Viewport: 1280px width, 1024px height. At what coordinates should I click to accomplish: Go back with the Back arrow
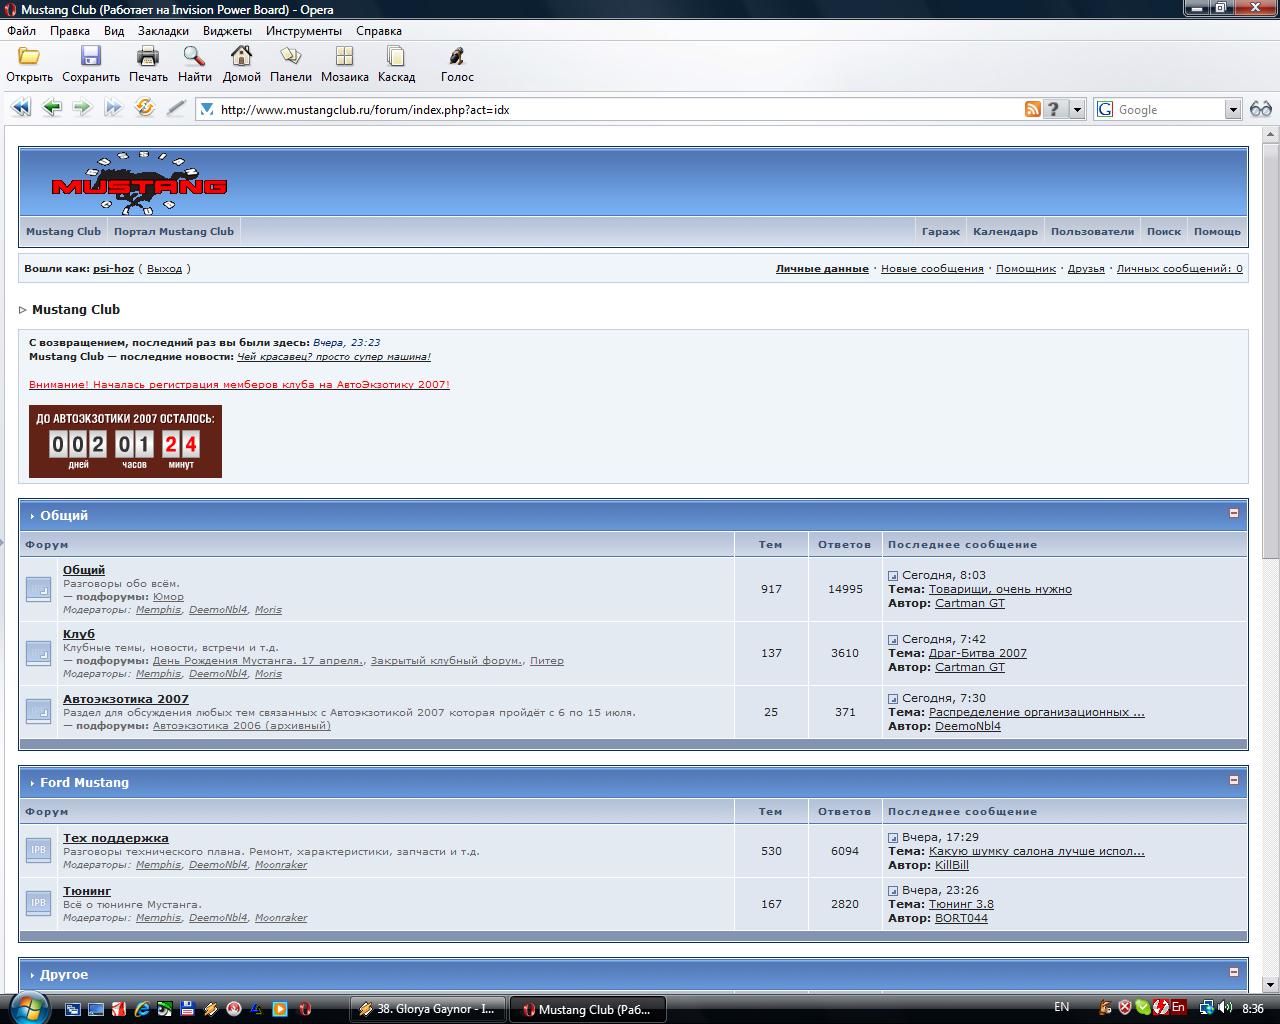pyautogui.click(x=52, y=108)
